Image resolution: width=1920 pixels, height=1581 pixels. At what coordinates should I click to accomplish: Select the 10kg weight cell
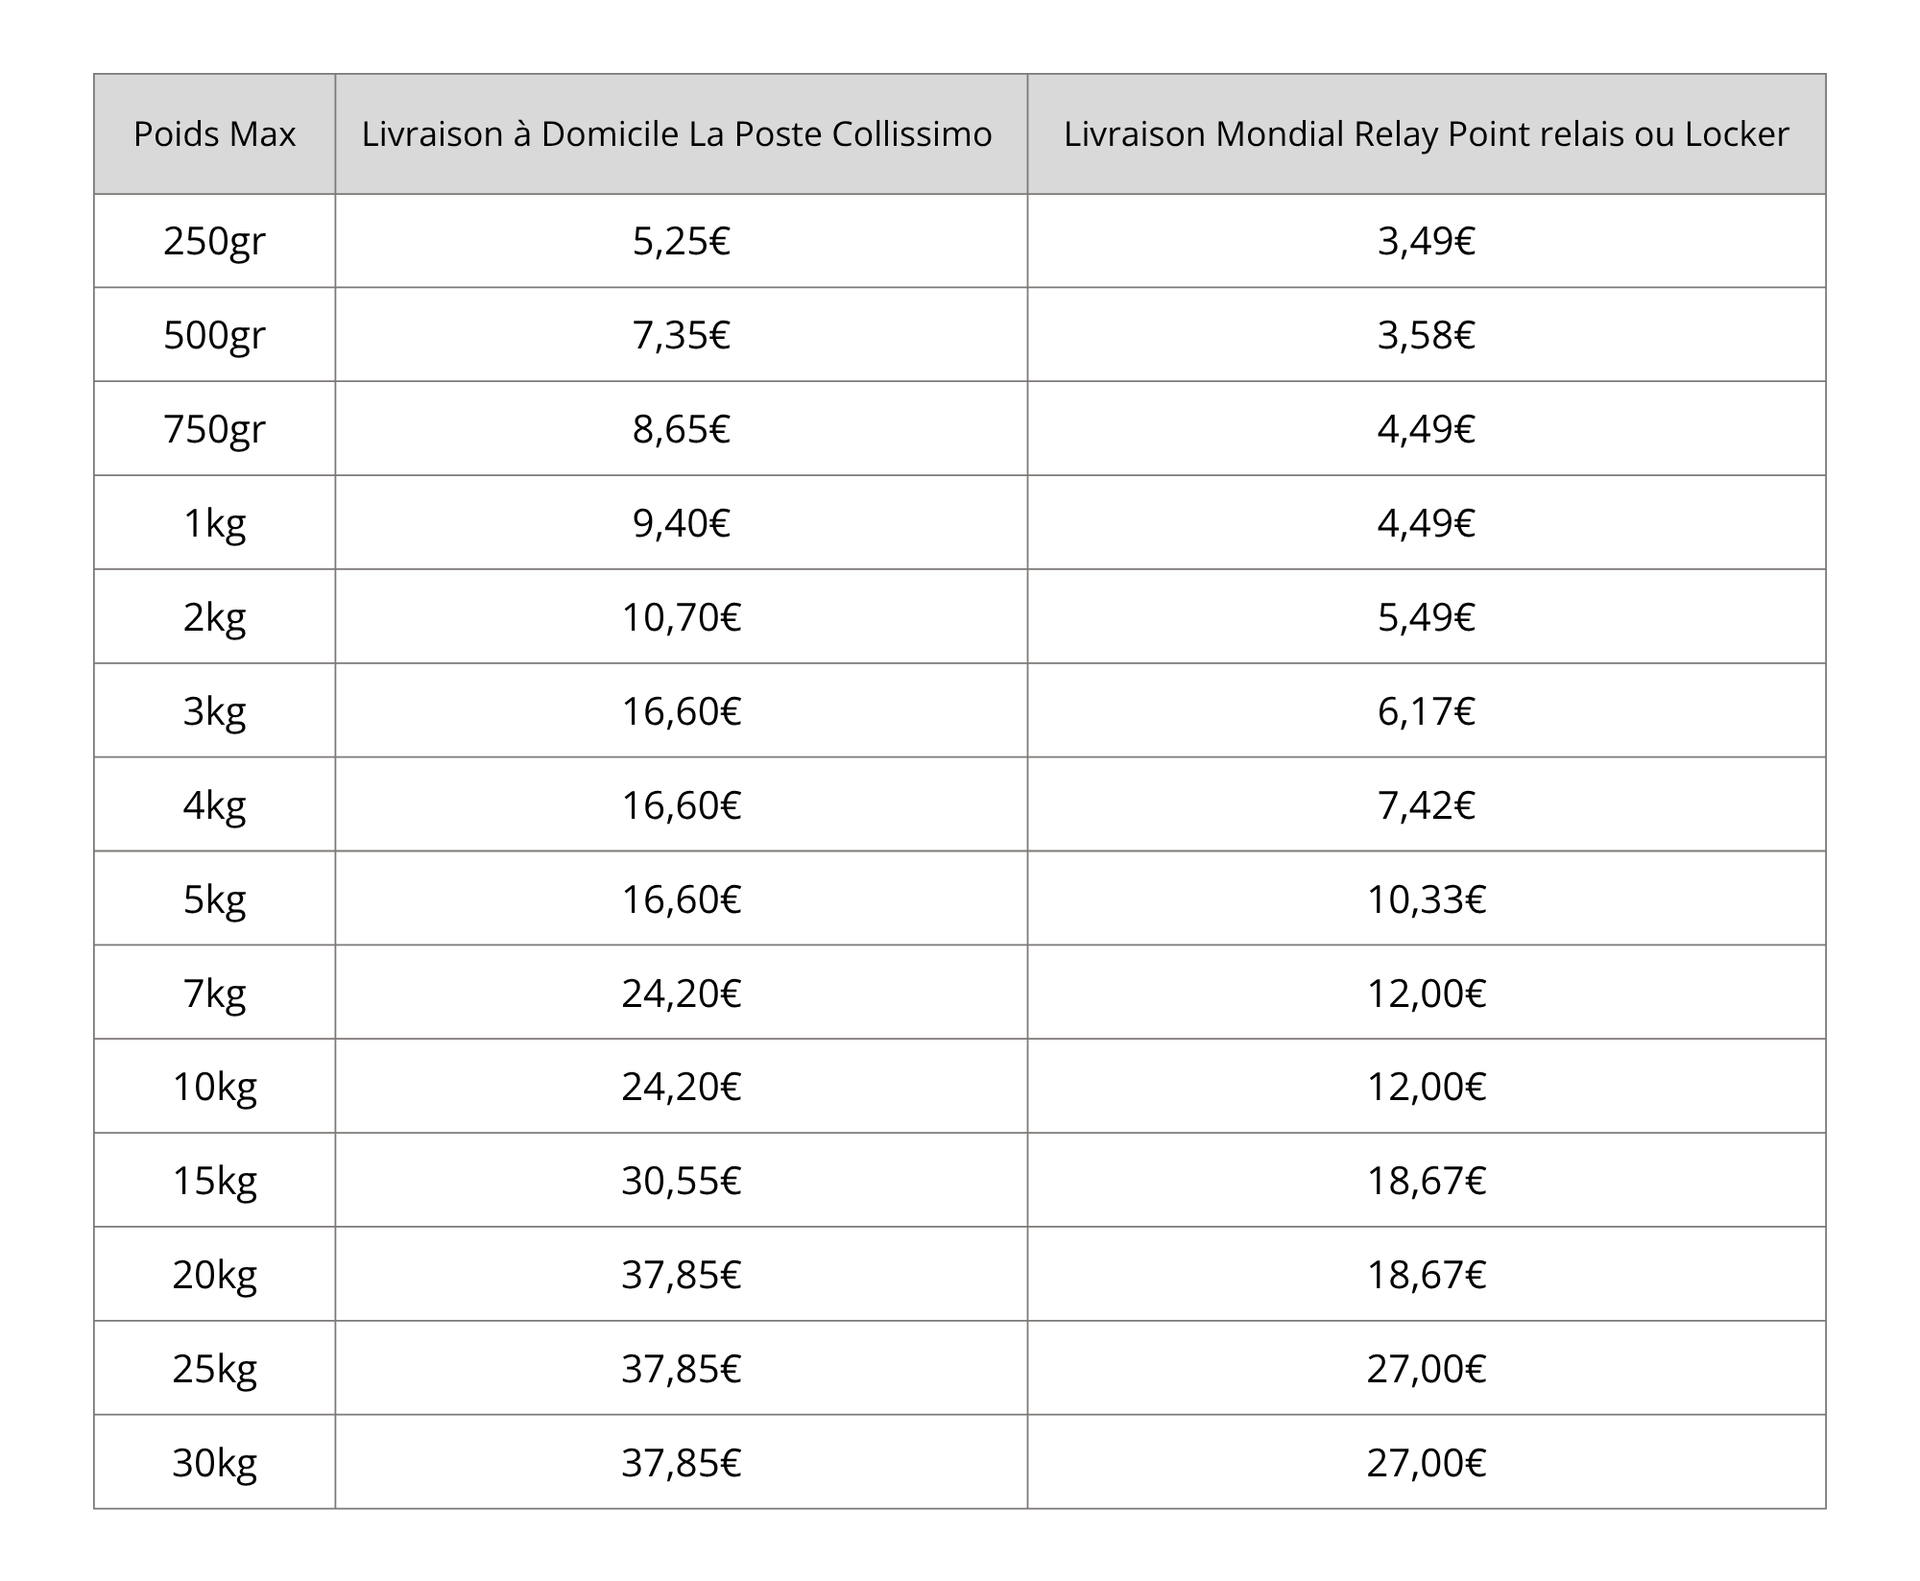click(214, 1087)
